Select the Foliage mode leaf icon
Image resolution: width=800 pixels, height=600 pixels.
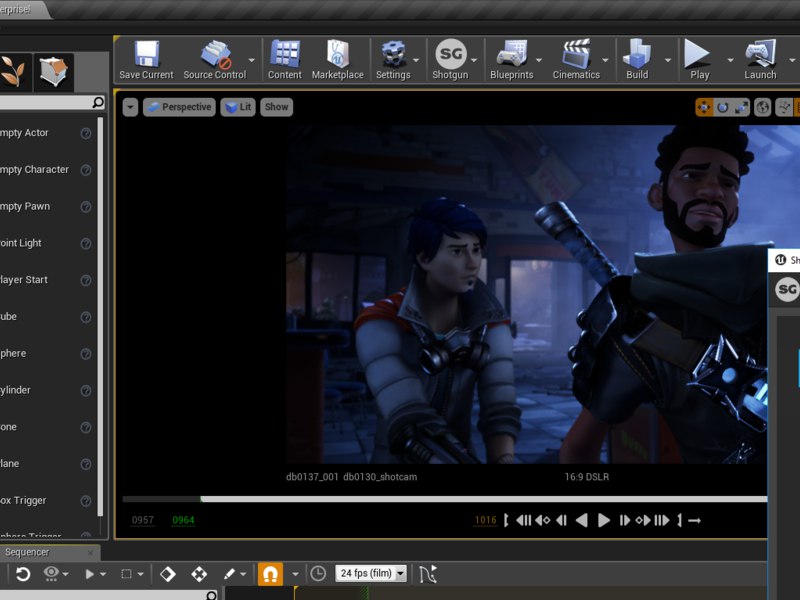(x=13, y=72)
